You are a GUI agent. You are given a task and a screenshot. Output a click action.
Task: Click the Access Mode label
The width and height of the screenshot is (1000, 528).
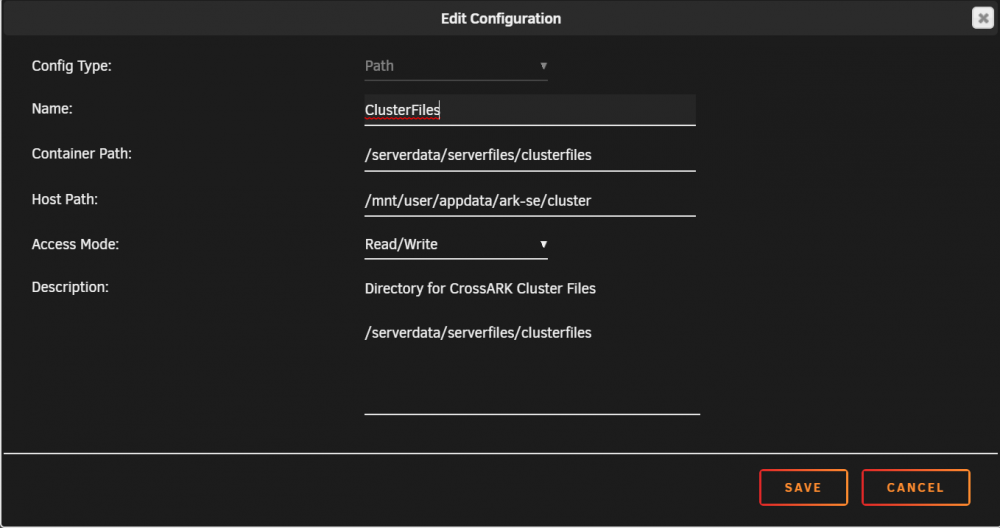pyautogui.click(x=75, y=244)
